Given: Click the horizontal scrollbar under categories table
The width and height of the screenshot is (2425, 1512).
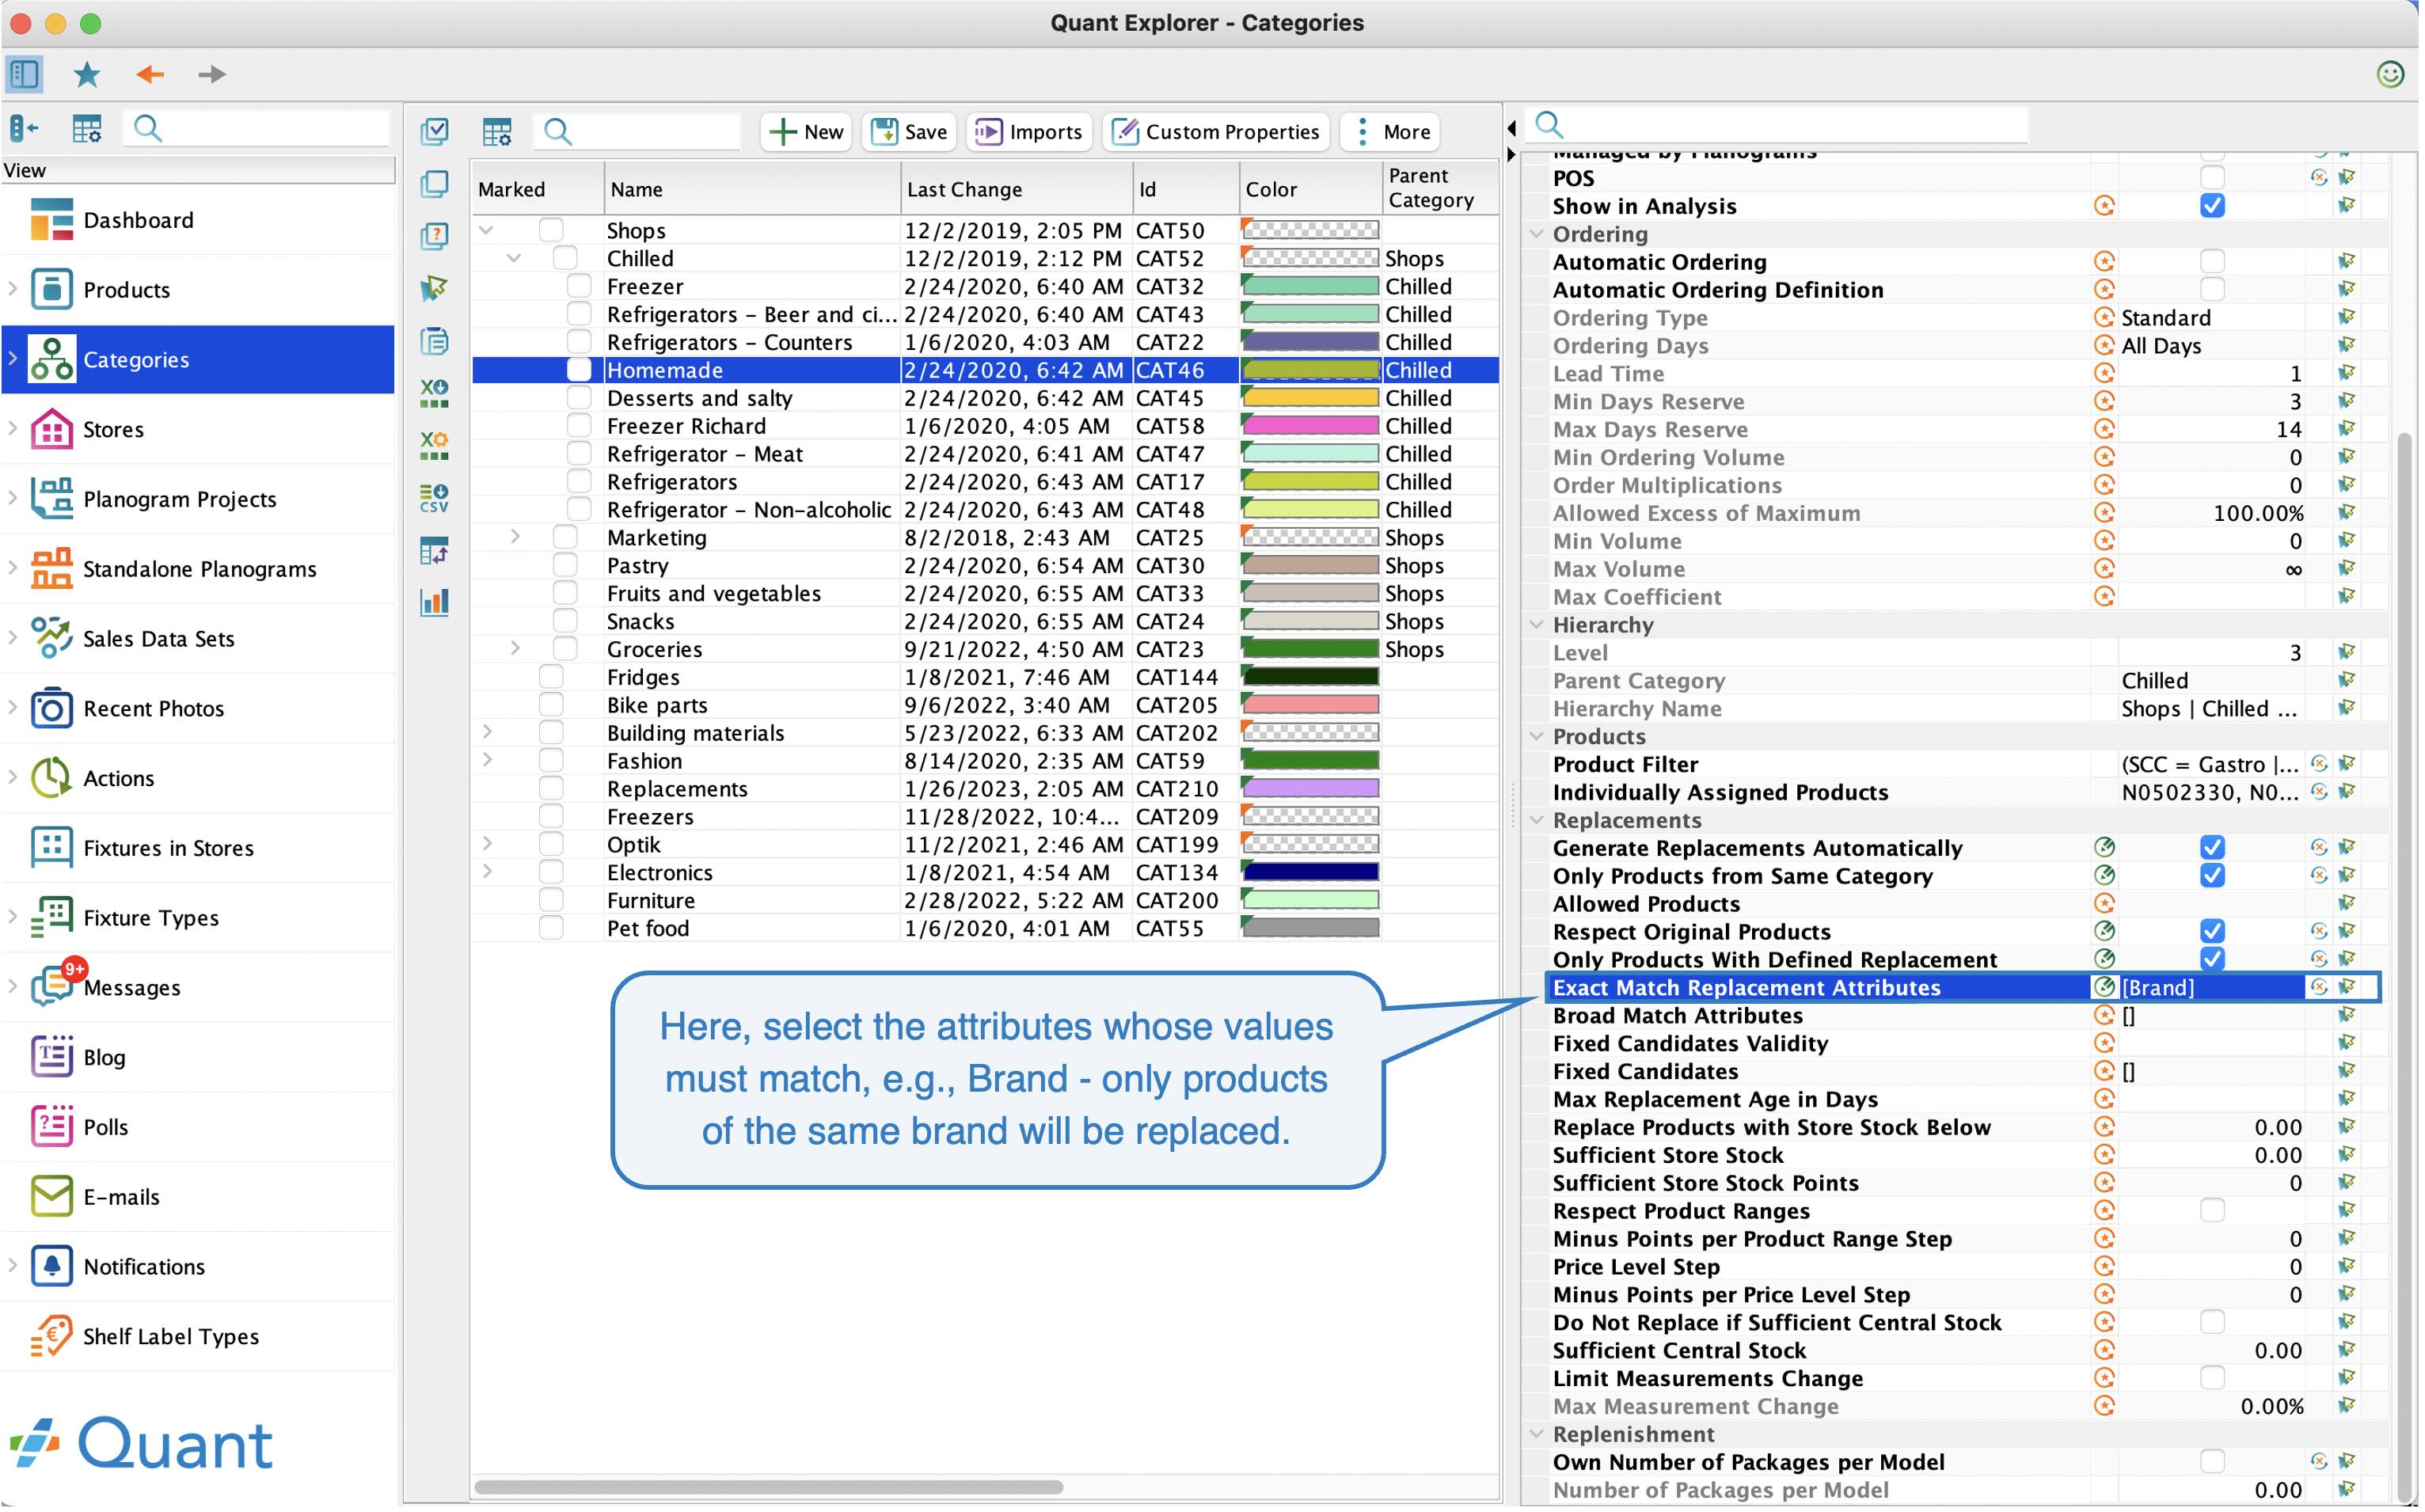Looking at the screenshot, I should point(767,1487).
